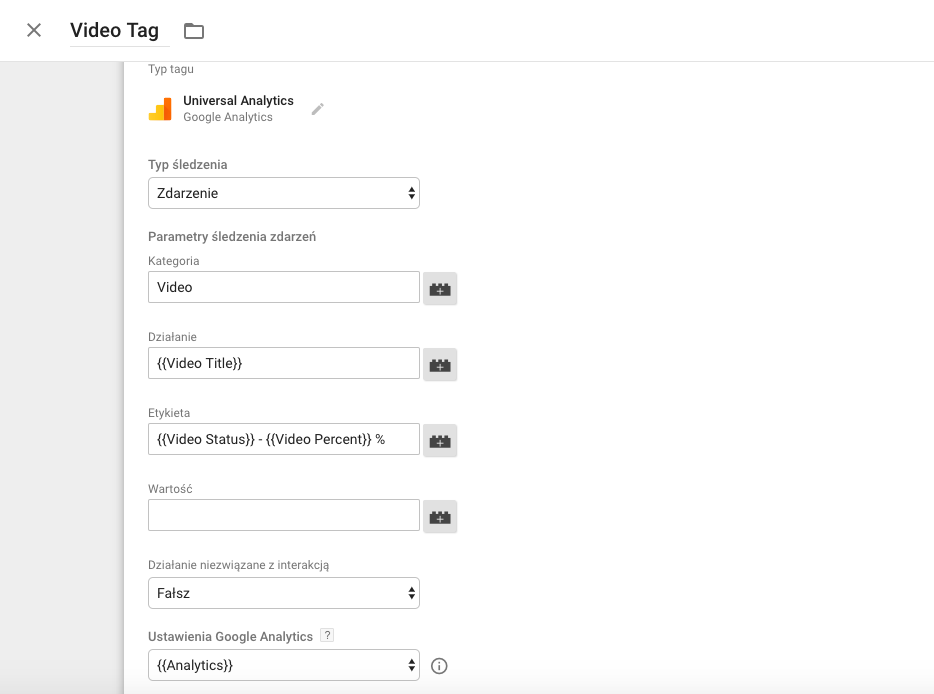
Task: Open the Typ śledzenia dropdown
Action: [x=283, y=193]
